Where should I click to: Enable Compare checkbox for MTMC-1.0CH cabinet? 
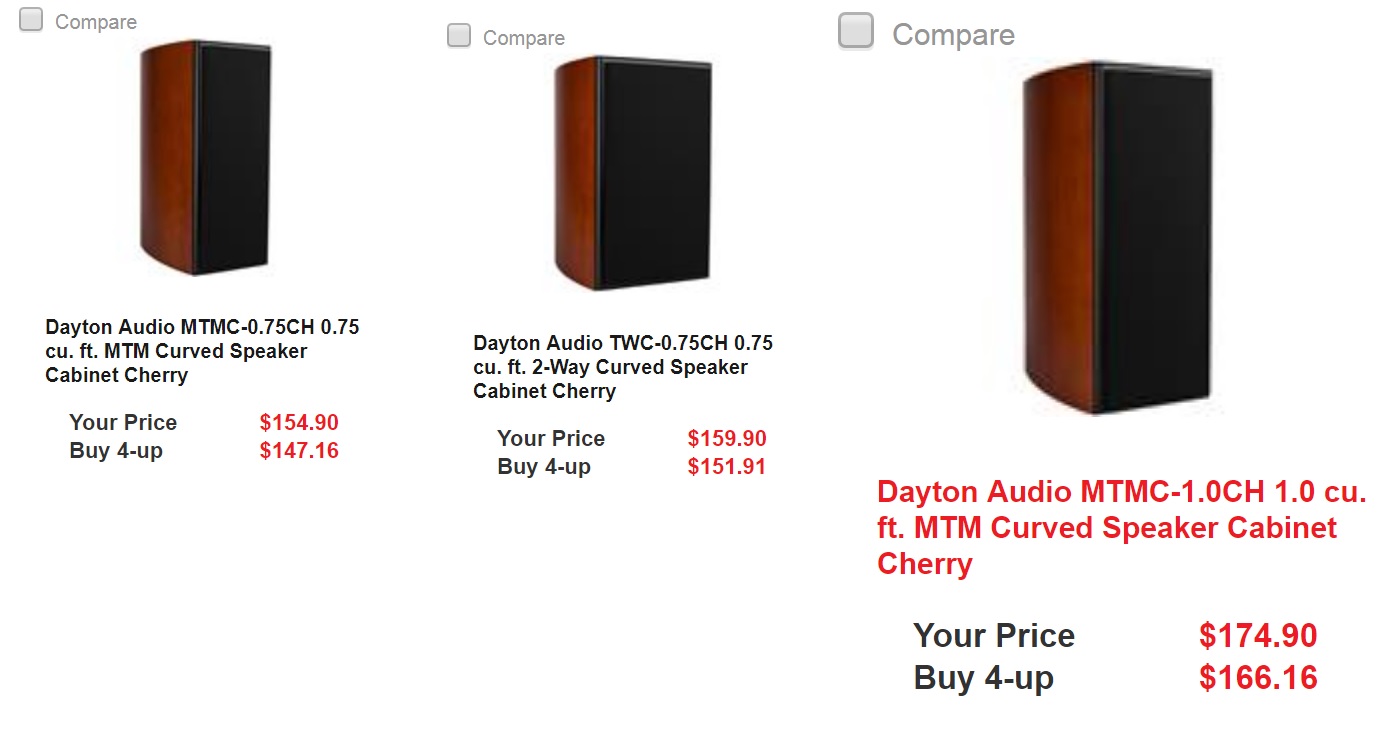856,31
